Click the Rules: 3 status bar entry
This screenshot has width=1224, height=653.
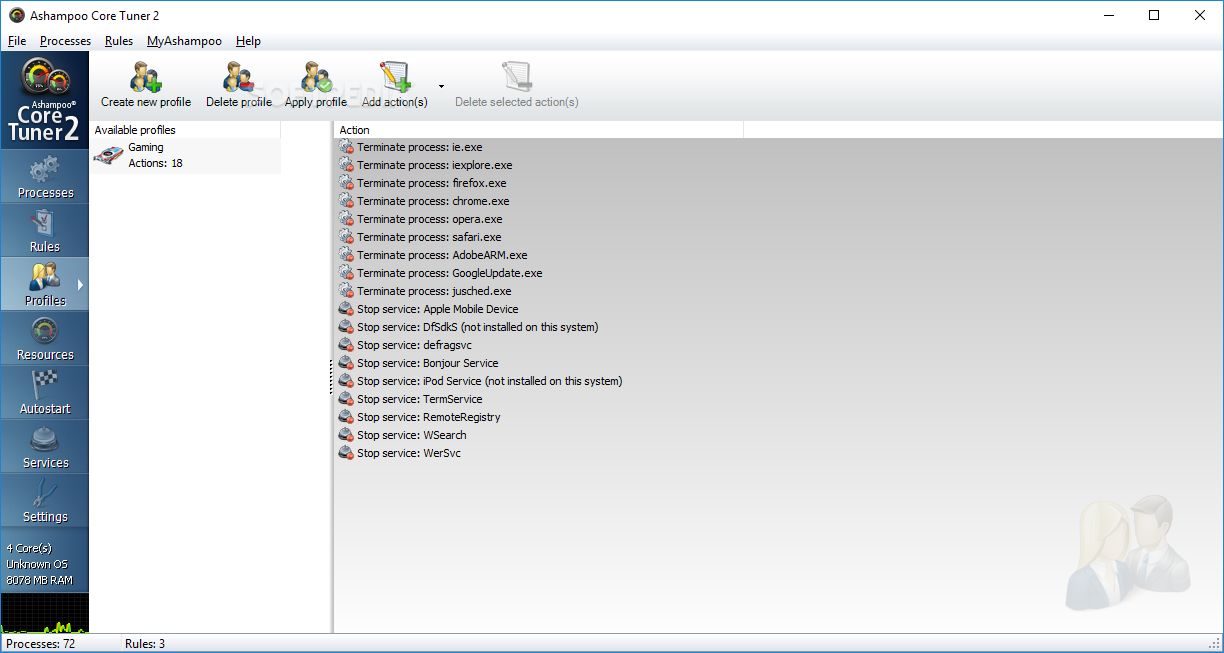[x=145, y=644]
